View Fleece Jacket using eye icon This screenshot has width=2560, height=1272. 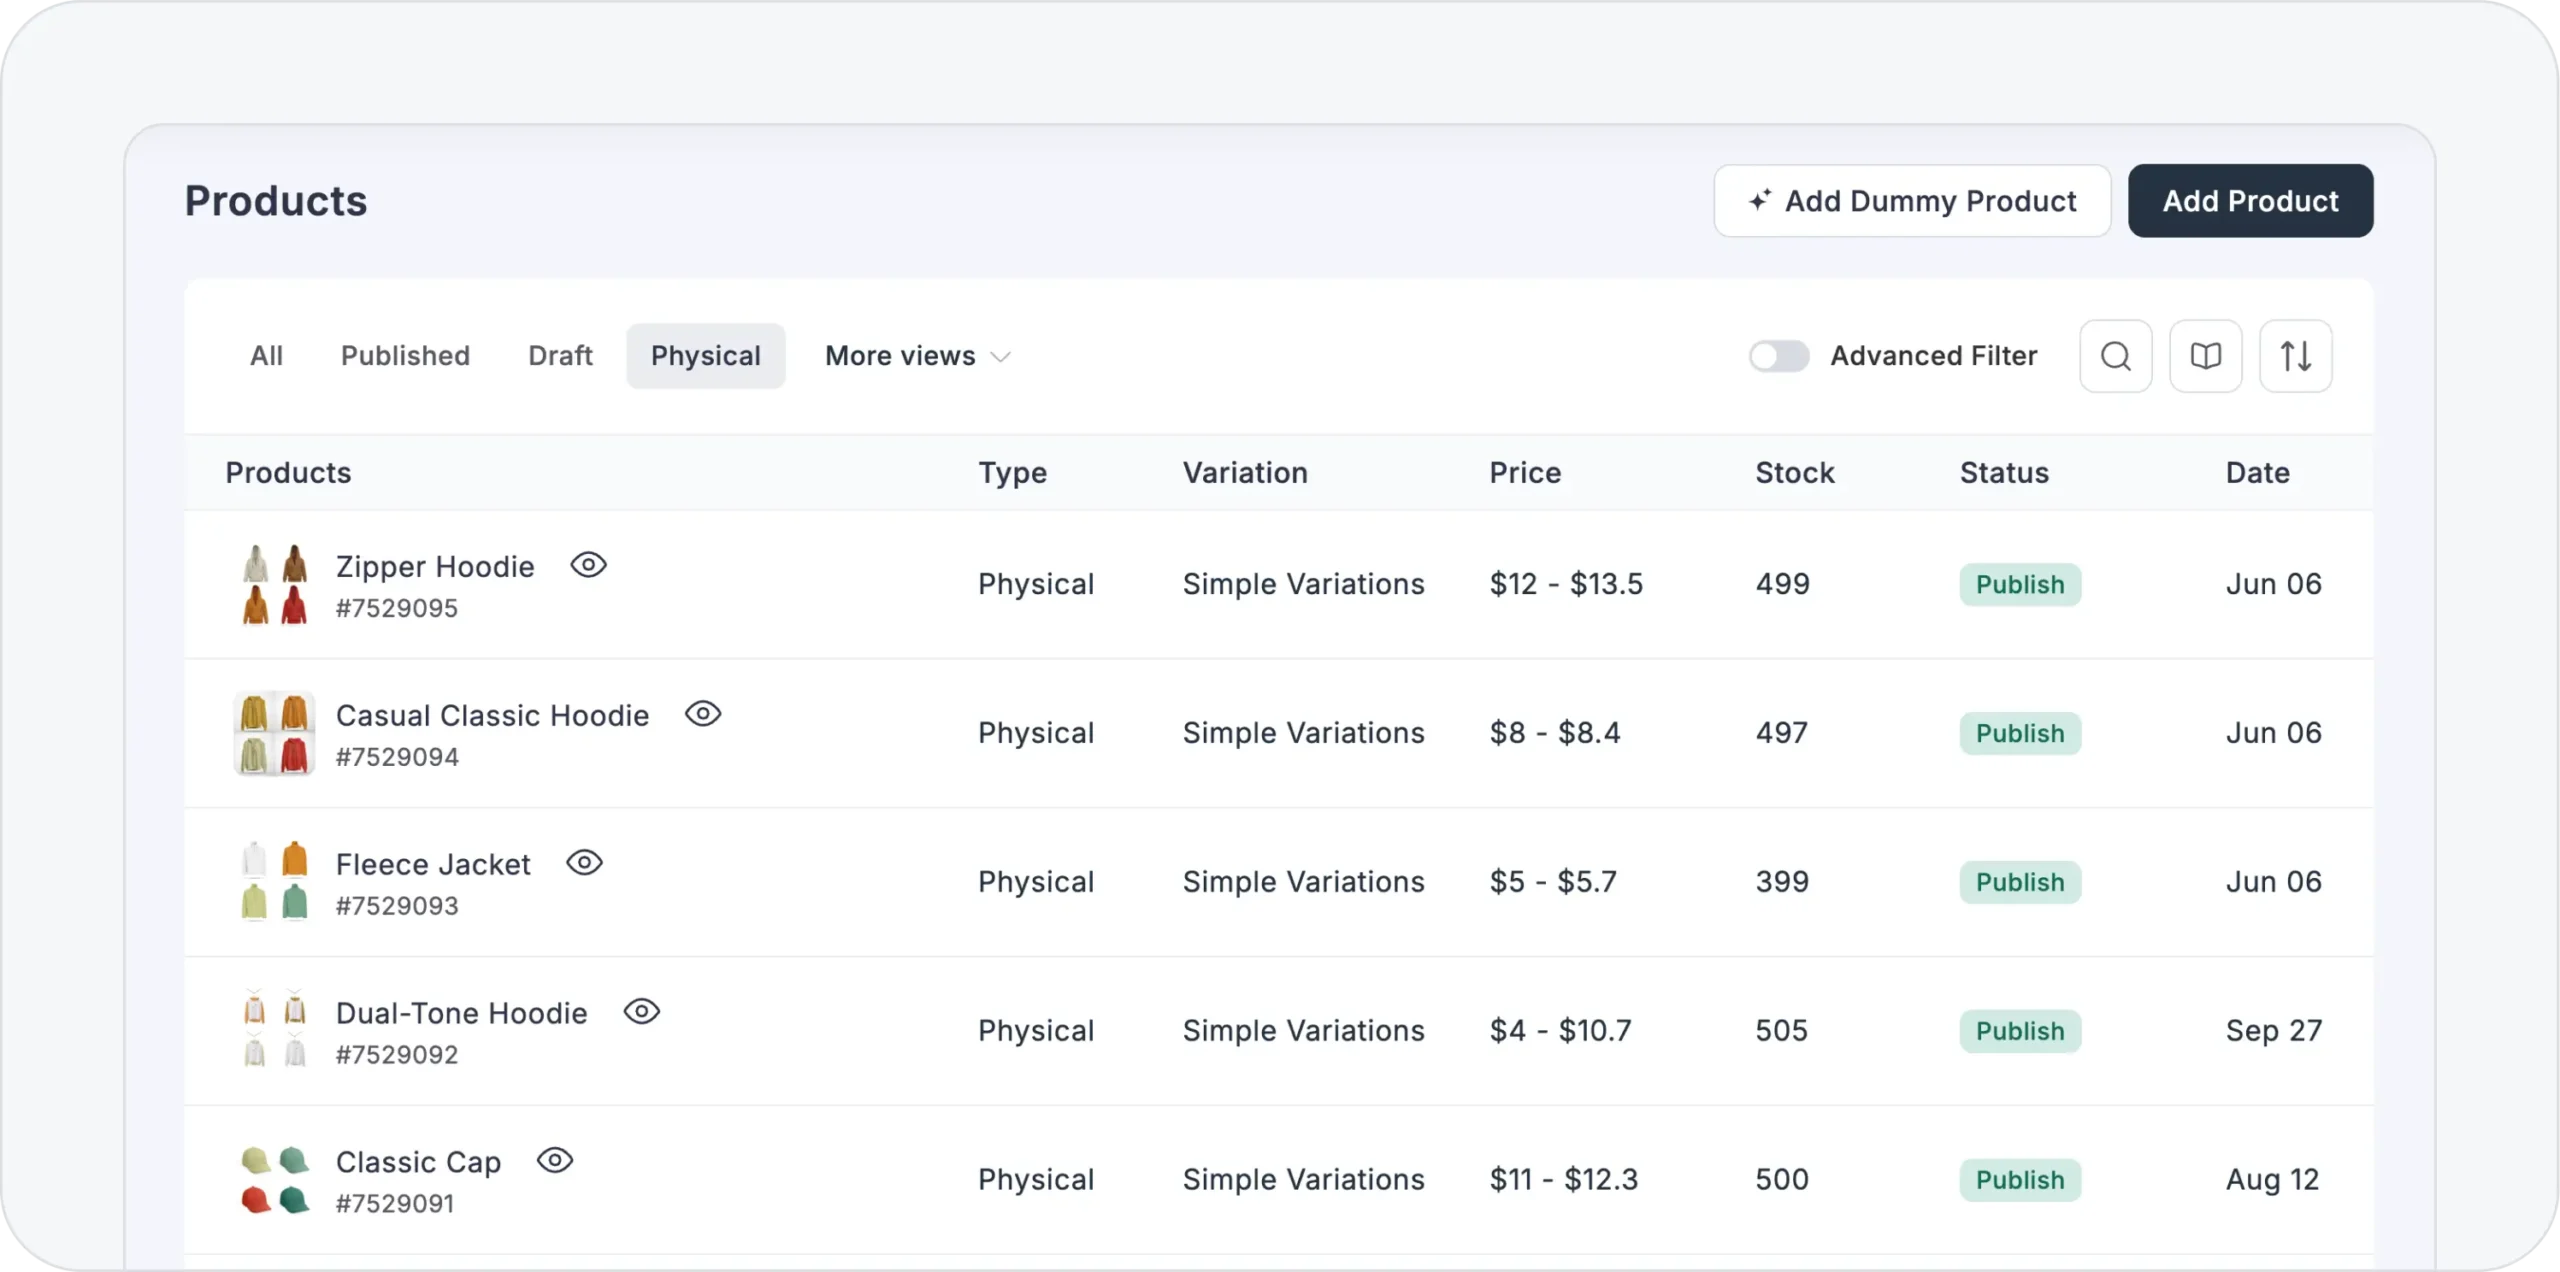point(584,863)
